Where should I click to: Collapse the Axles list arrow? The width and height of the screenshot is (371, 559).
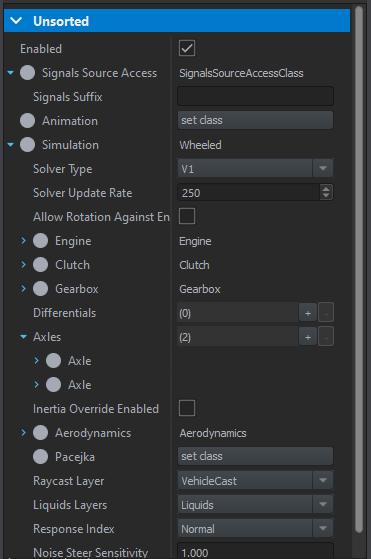[24, 337]
